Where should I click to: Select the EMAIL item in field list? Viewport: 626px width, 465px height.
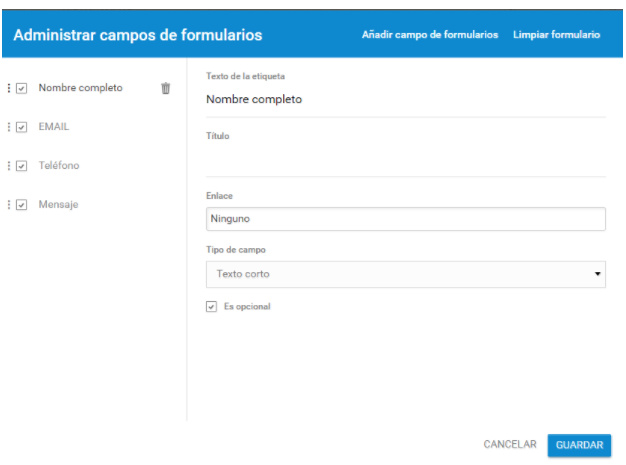click(53, 127)
